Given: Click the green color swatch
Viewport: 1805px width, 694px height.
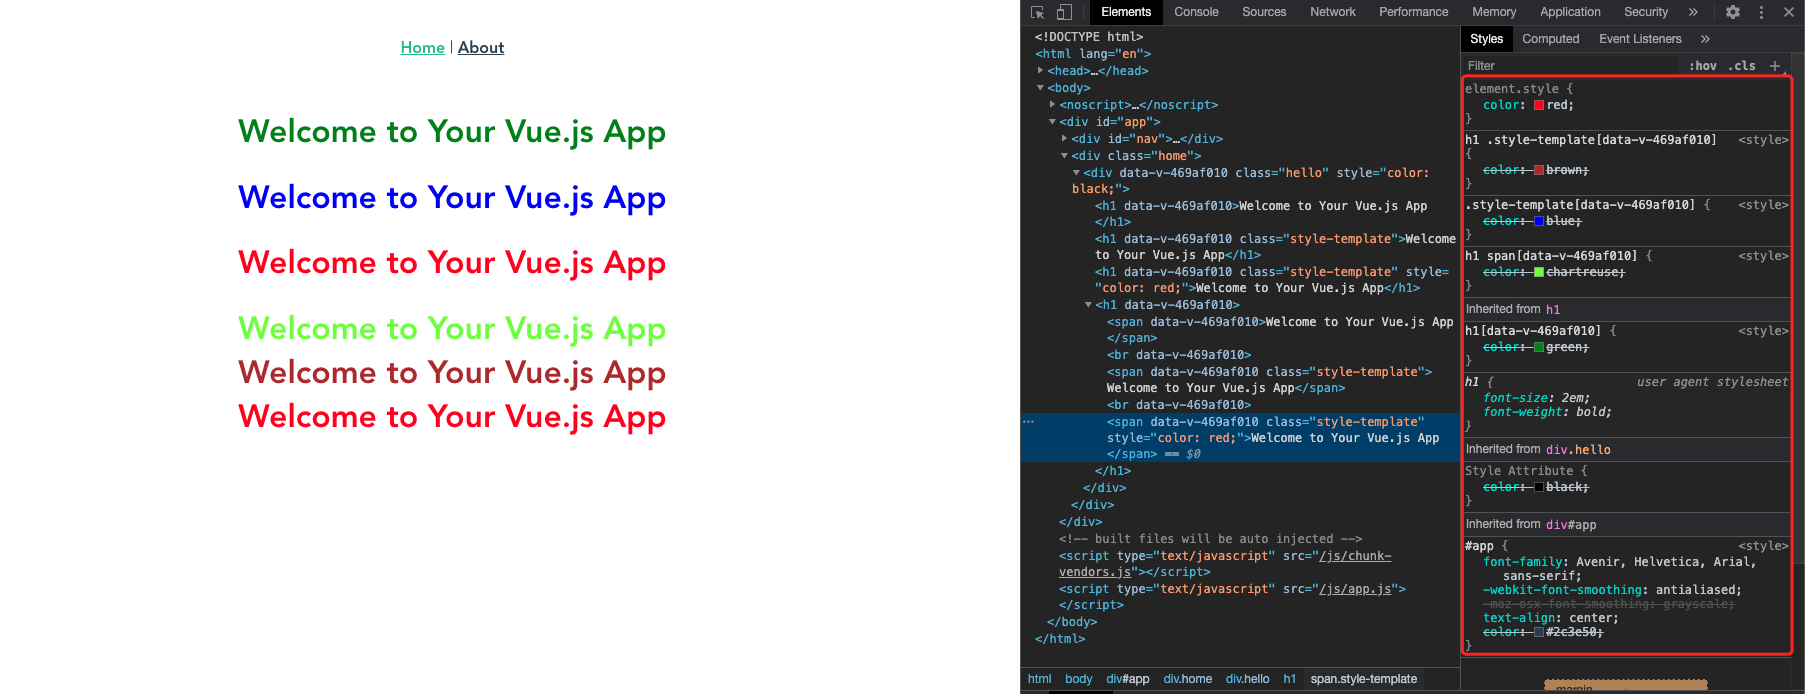Looking at the screenshot, I should 1539,347.
